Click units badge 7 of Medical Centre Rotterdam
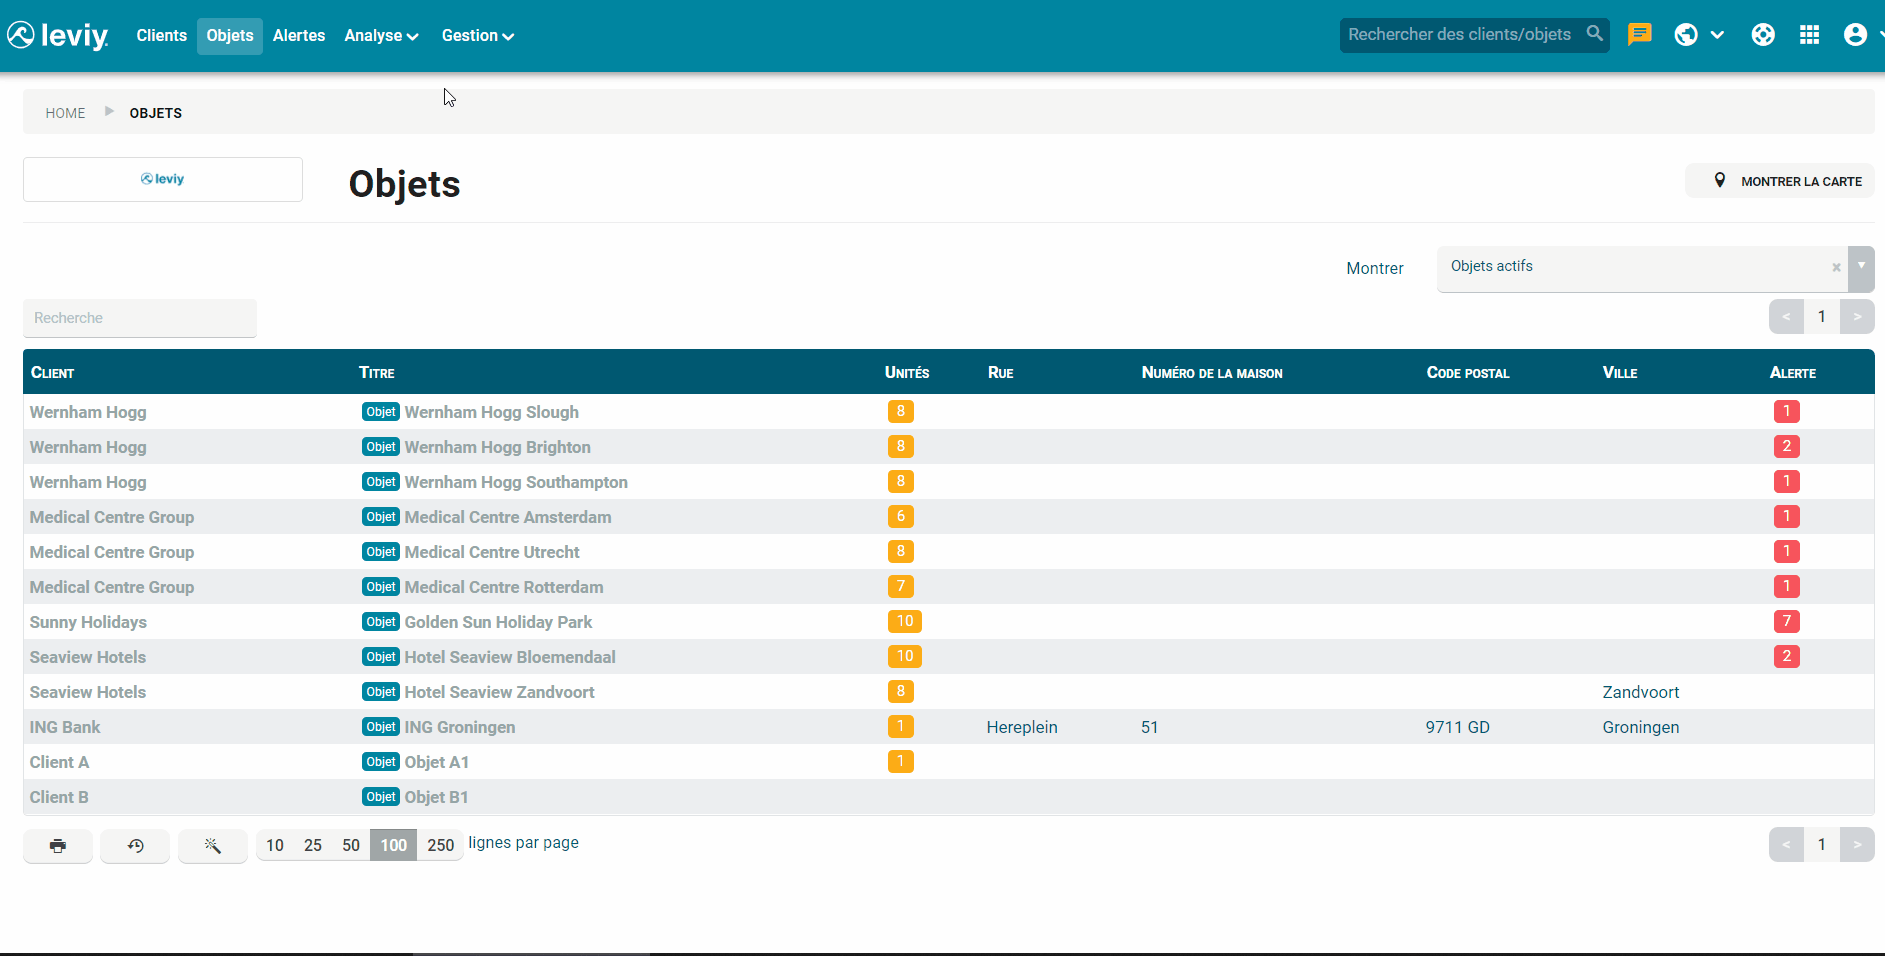 (901, 587)
